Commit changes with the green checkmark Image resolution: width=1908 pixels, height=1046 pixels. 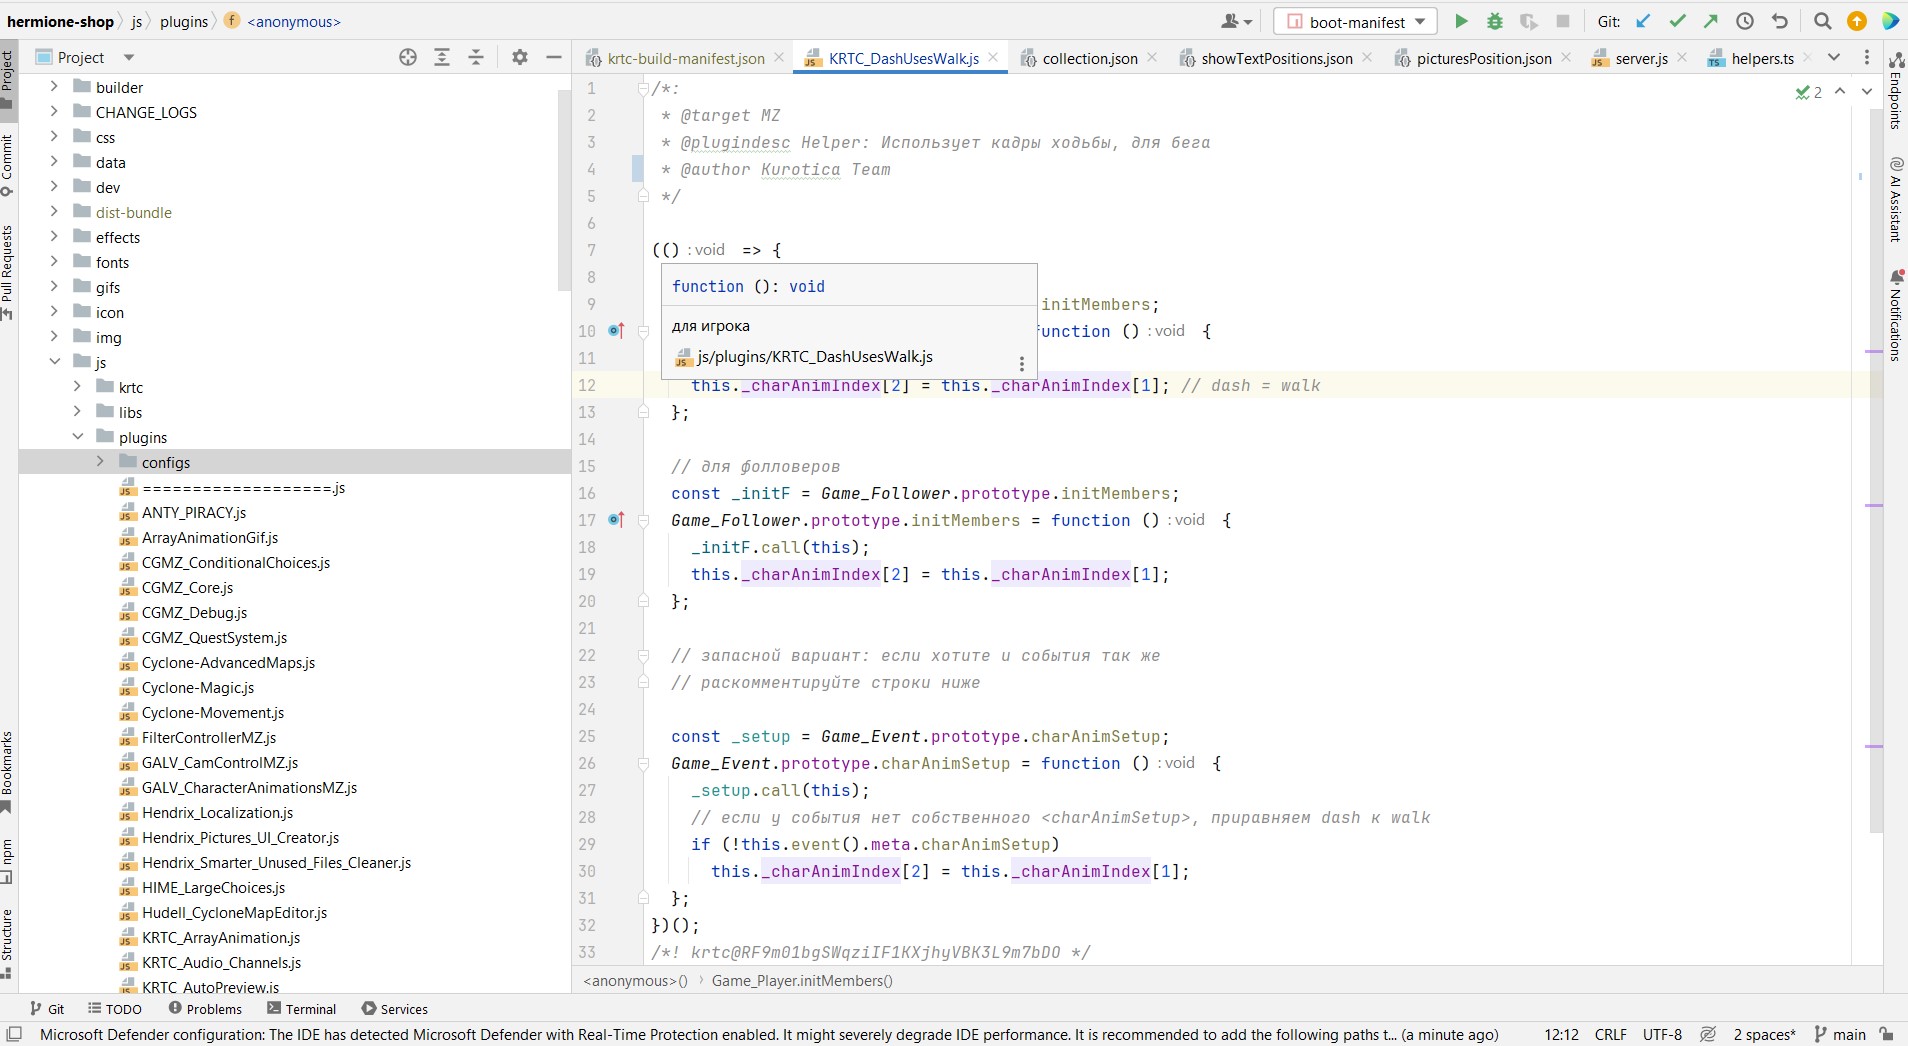(x=1677, y=21)
